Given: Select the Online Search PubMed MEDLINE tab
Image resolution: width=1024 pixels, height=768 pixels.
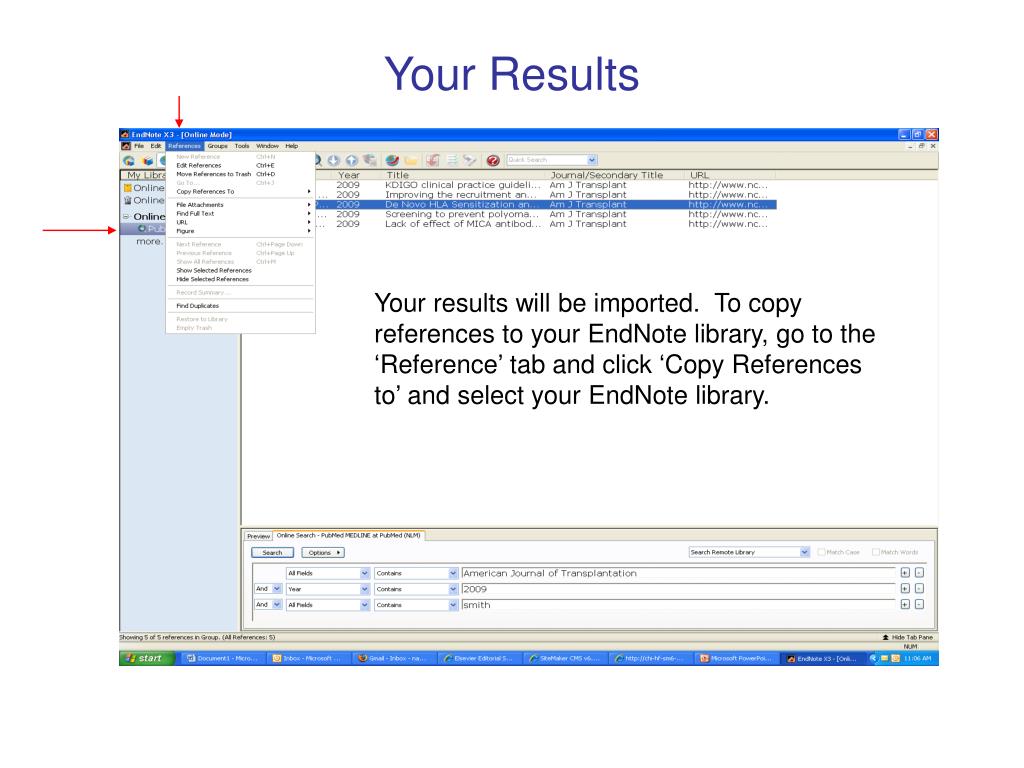Looking at the screenshot, I should [349, 536].
